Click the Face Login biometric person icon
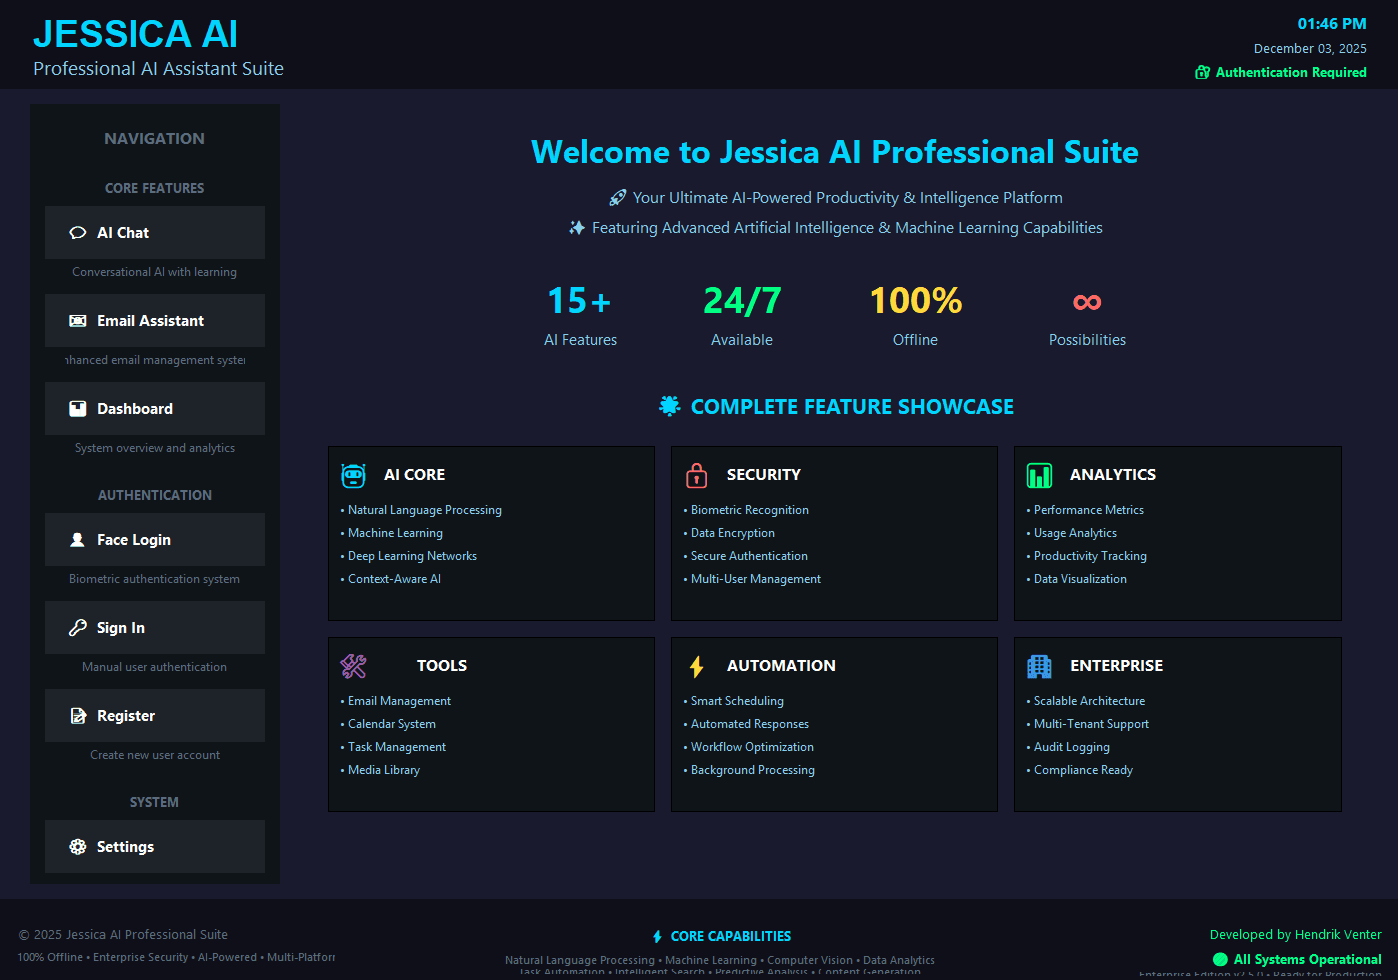The image size is (1398, 980). coord(77,539)
